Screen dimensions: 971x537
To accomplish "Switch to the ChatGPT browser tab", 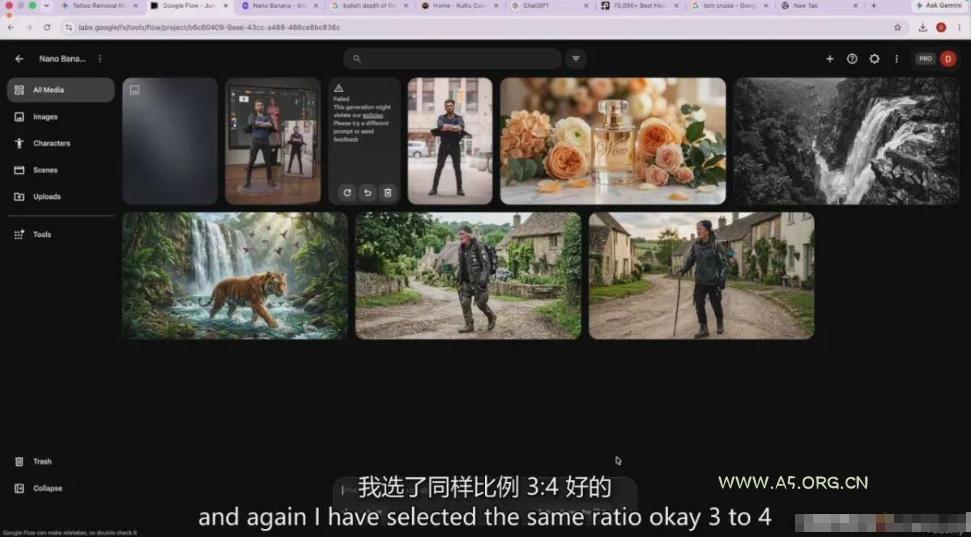I will coord(550,6).
